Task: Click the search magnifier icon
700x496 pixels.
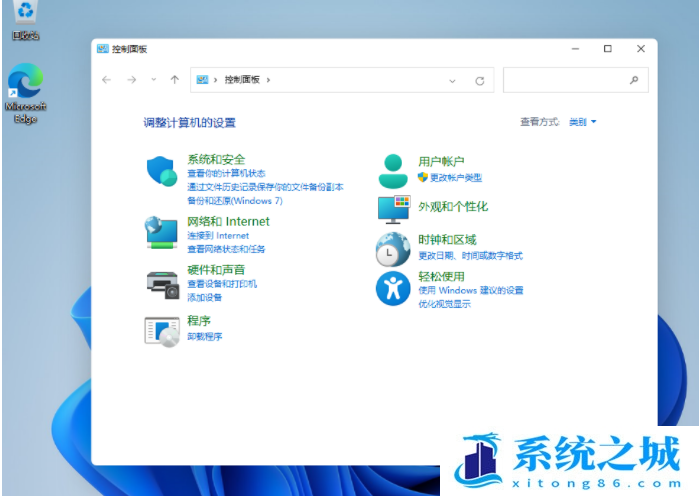Action: tap(634, 80)
